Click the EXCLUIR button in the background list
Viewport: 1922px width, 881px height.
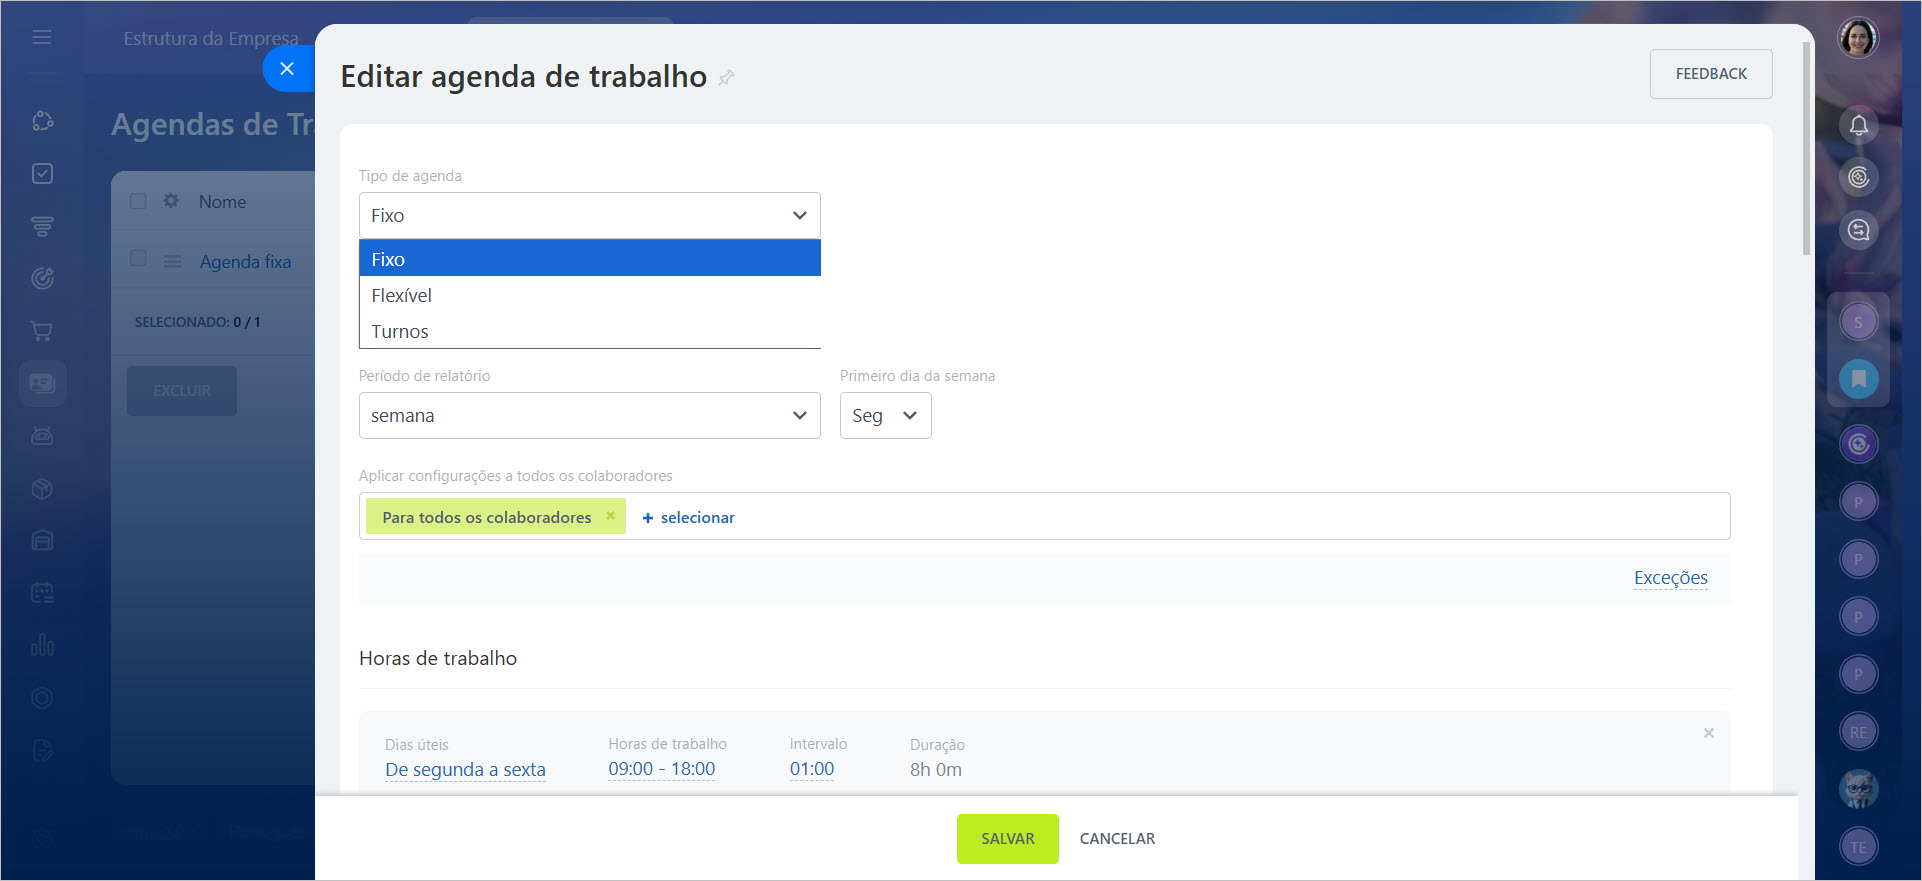182,391
